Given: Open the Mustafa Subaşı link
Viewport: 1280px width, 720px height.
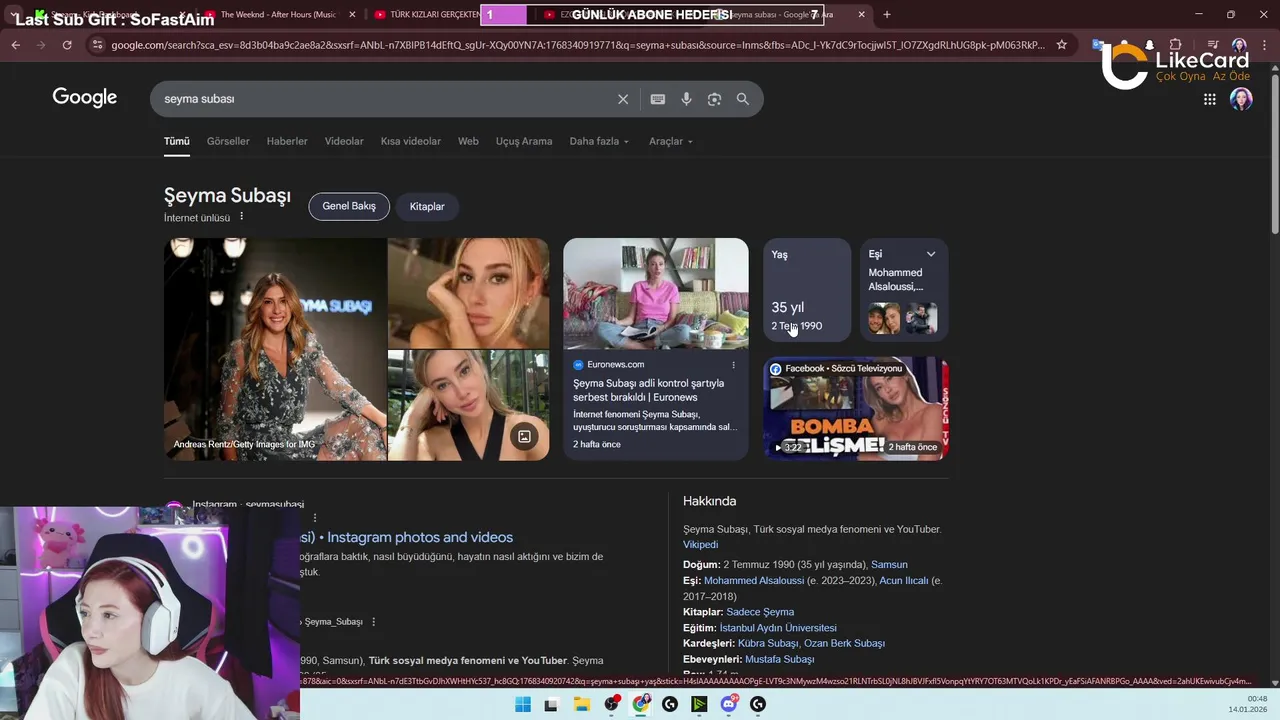Looking at the screenshot, I should [x=779, y=659].
